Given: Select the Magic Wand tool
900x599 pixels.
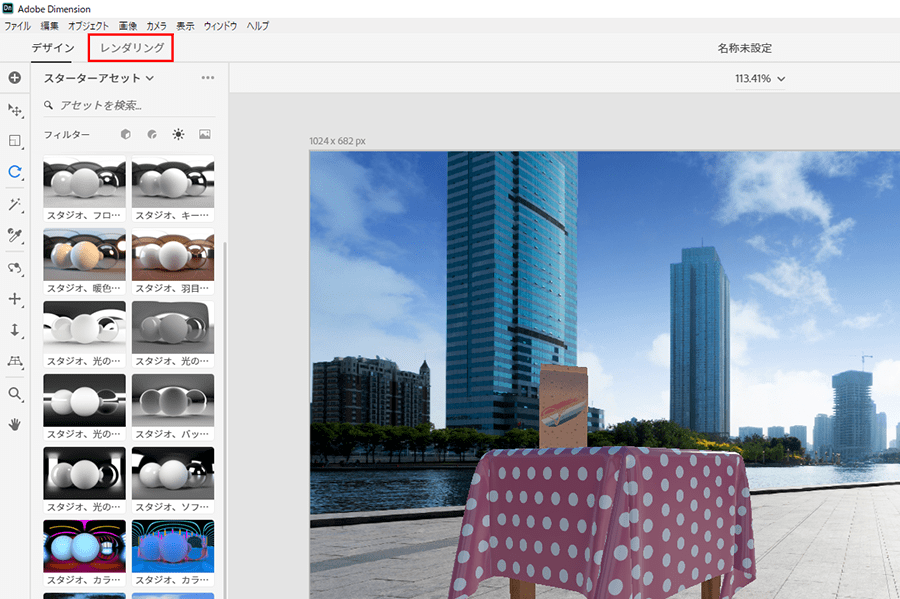Looking at the screenshot, I should tap(15, 204).
